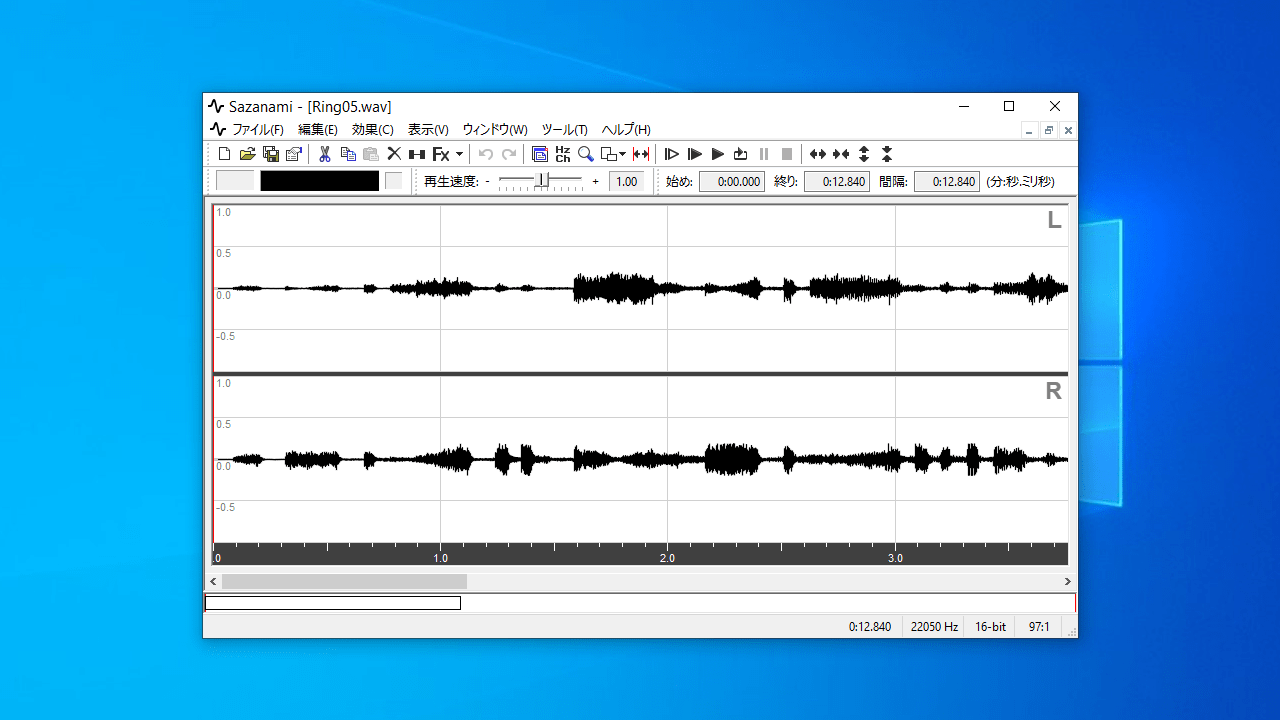The image size is (1280, 720).
Task: Open the ヘルプ(H) menu
Action: (626, 130)
